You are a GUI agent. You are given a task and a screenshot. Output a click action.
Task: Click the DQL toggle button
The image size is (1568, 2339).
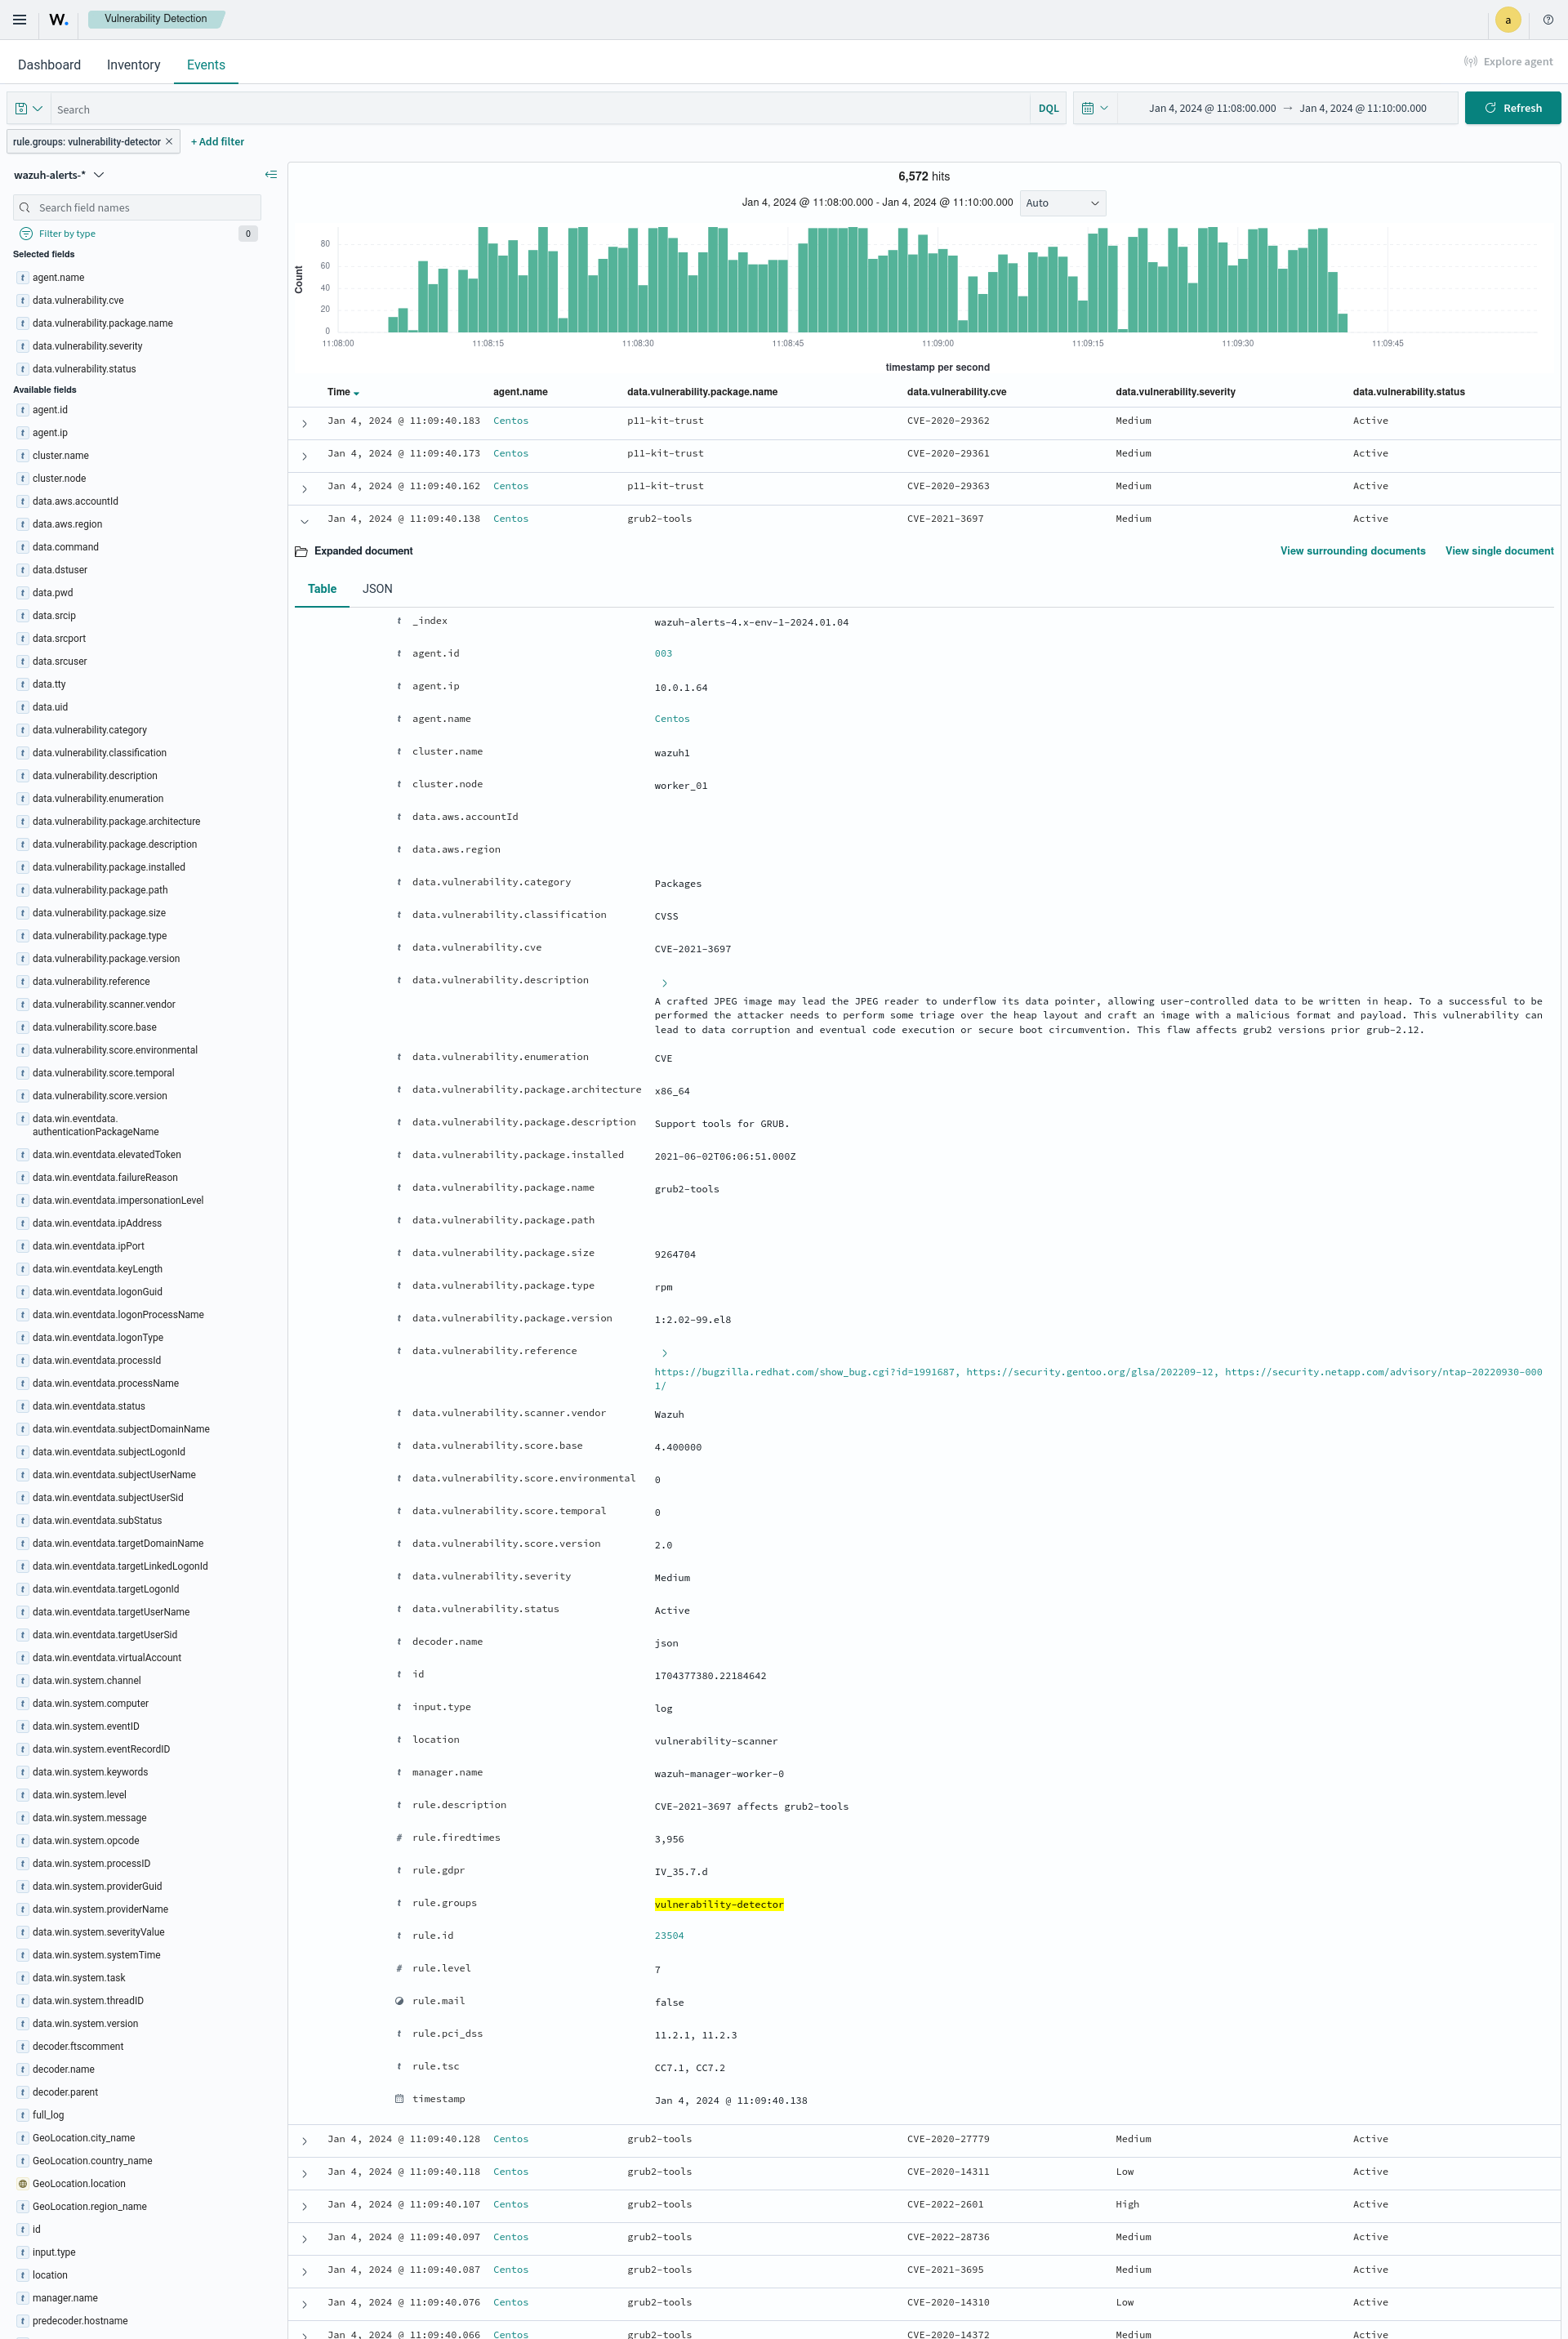point(1046,110)
